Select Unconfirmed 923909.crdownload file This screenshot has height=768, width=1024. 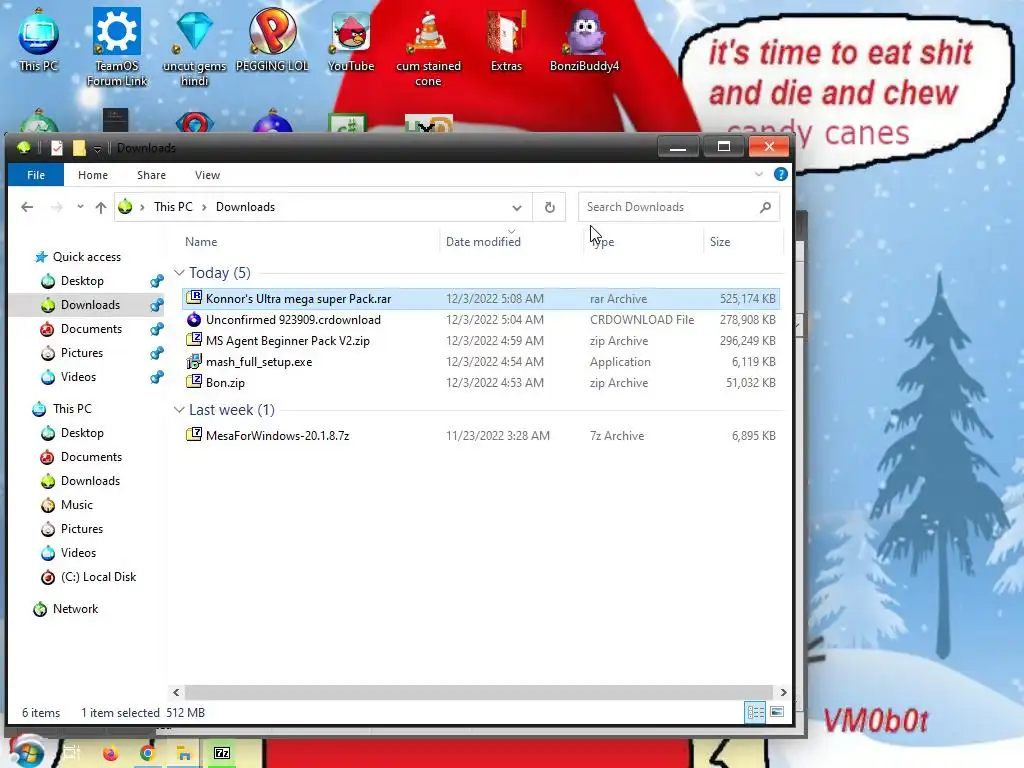pyautogui.click(x=481, y=320)
